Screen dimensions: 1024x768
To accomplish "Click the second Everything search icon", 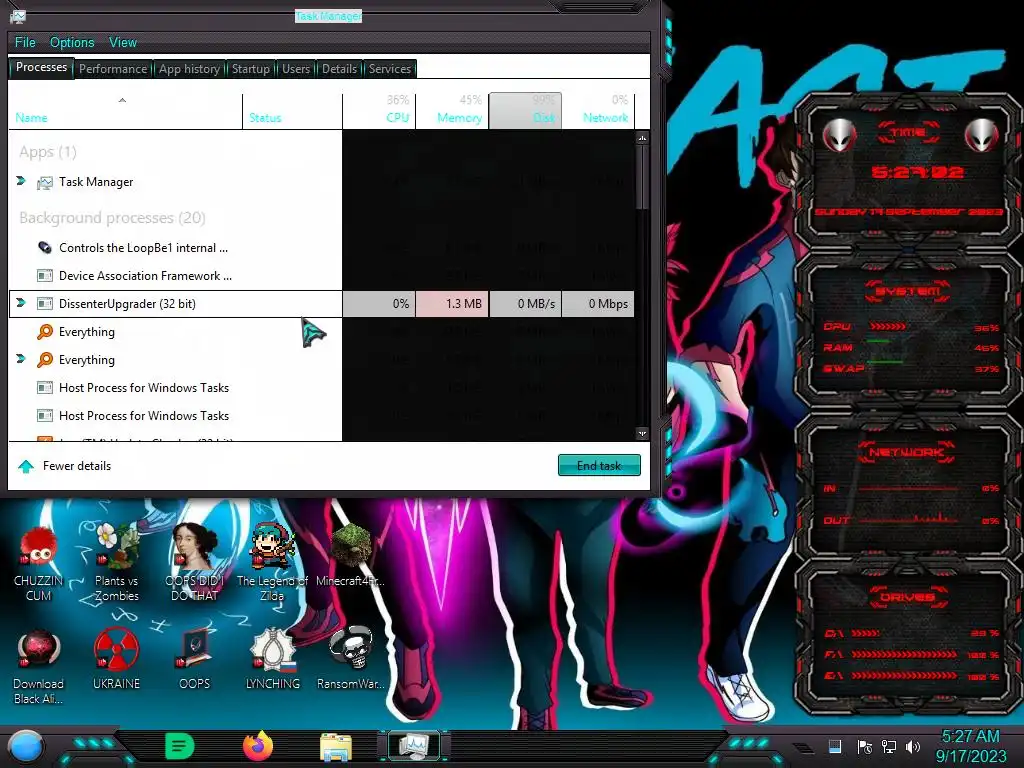I will (45, 360).
